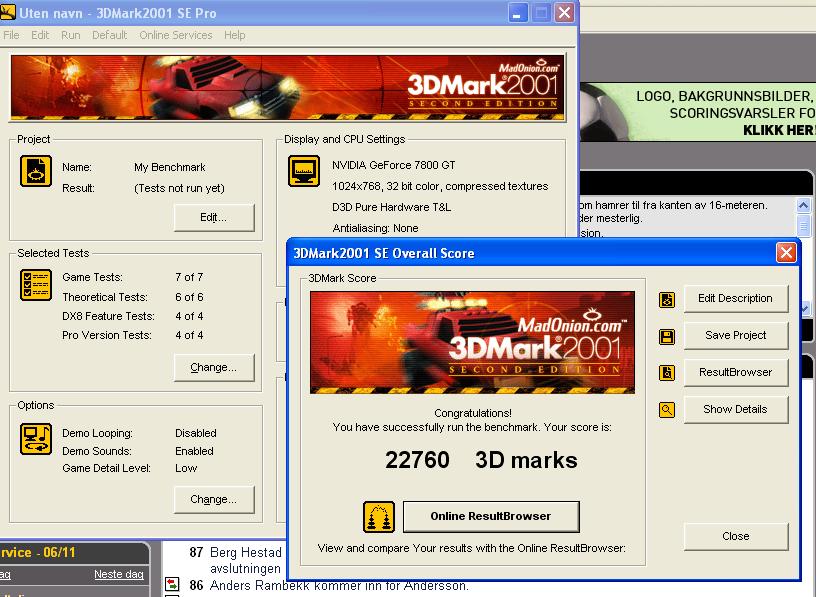Click the 1024x768, 32 bit color text
The height and width of the screenshot is (597, 816).
click(440, 186)
